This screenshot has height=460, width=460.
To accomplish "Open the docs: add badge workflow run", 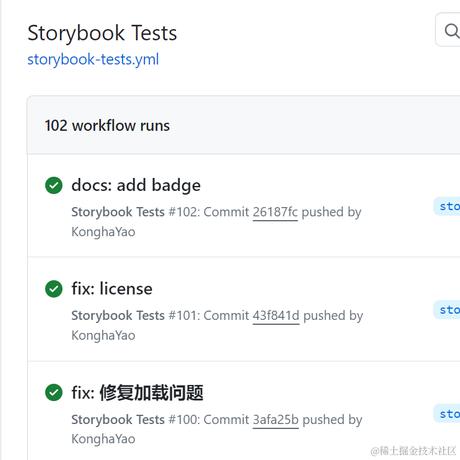I will point(136,185).
